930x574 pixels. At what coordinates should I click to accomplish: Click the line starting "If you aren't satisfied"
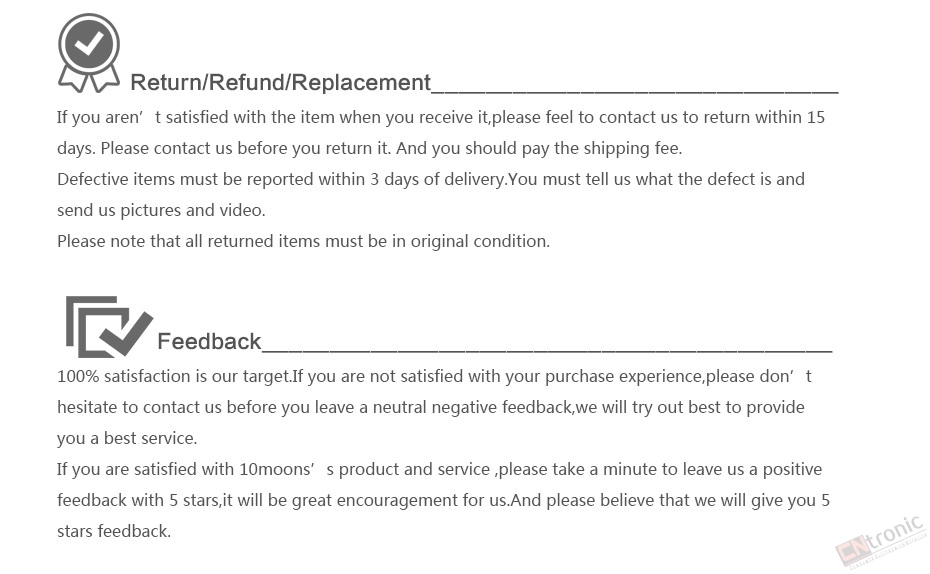440,118
